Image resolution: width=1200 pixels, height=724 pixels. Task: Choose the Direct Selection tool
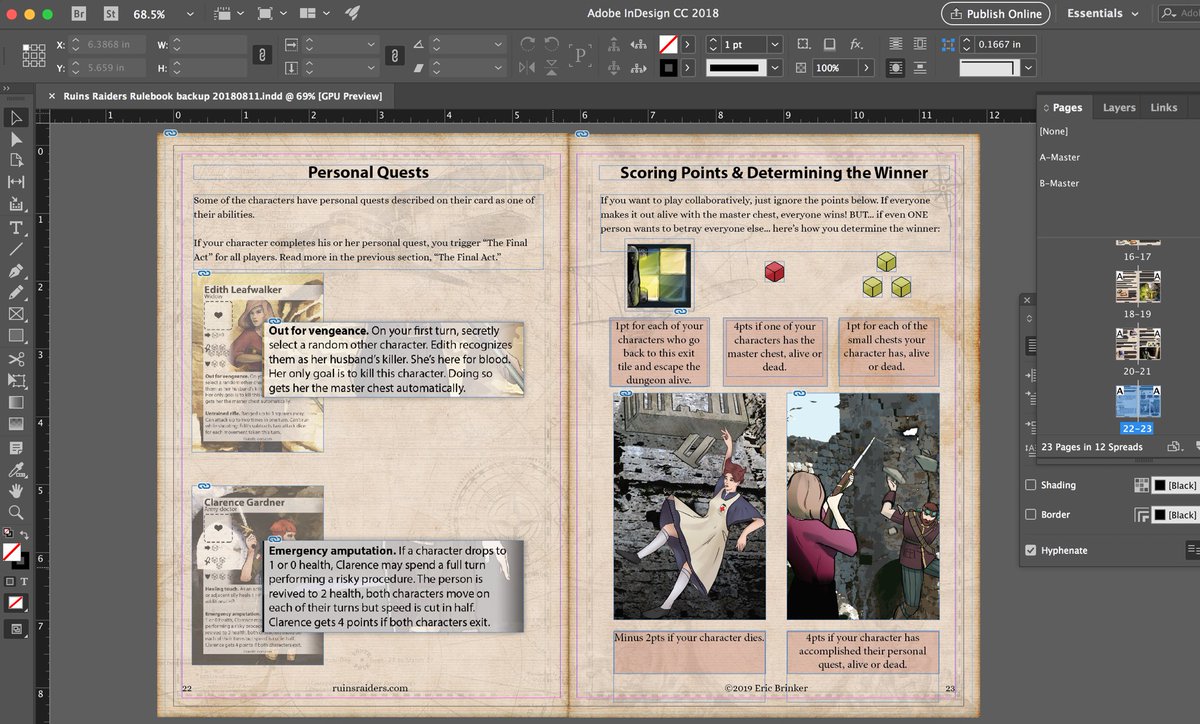tap(16, 139)
